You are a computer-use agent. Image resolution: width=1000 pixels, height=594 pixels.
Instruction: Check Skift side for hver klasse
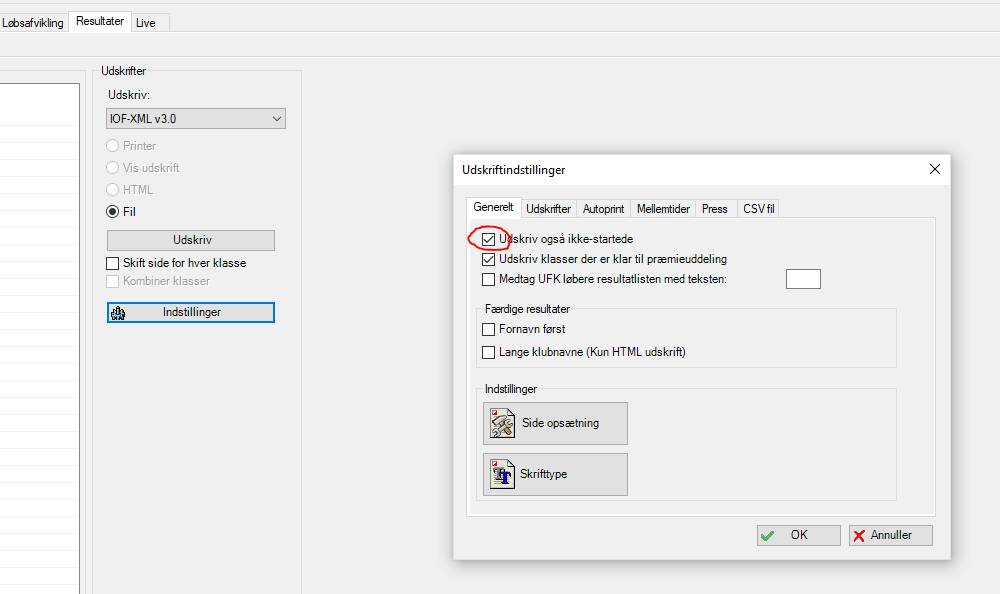[x=113, y=263]
